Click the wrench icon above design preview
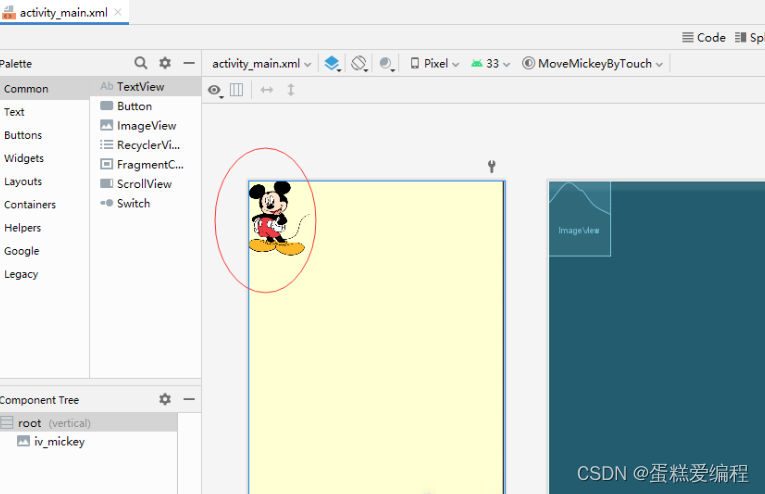The image size is (765, 494). coord(492,166)
